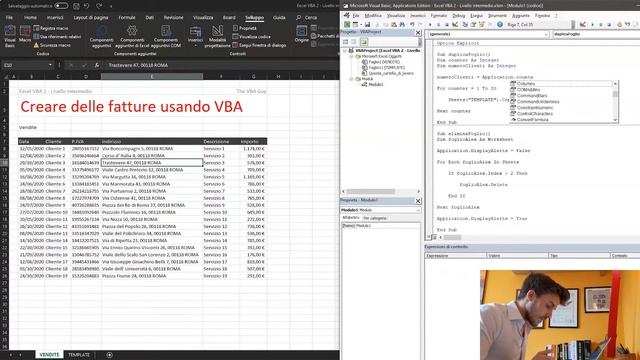Redo via Excel quick access toolbar
The width and height of the screenshot is (640, 360).
(x=99, y=6)
